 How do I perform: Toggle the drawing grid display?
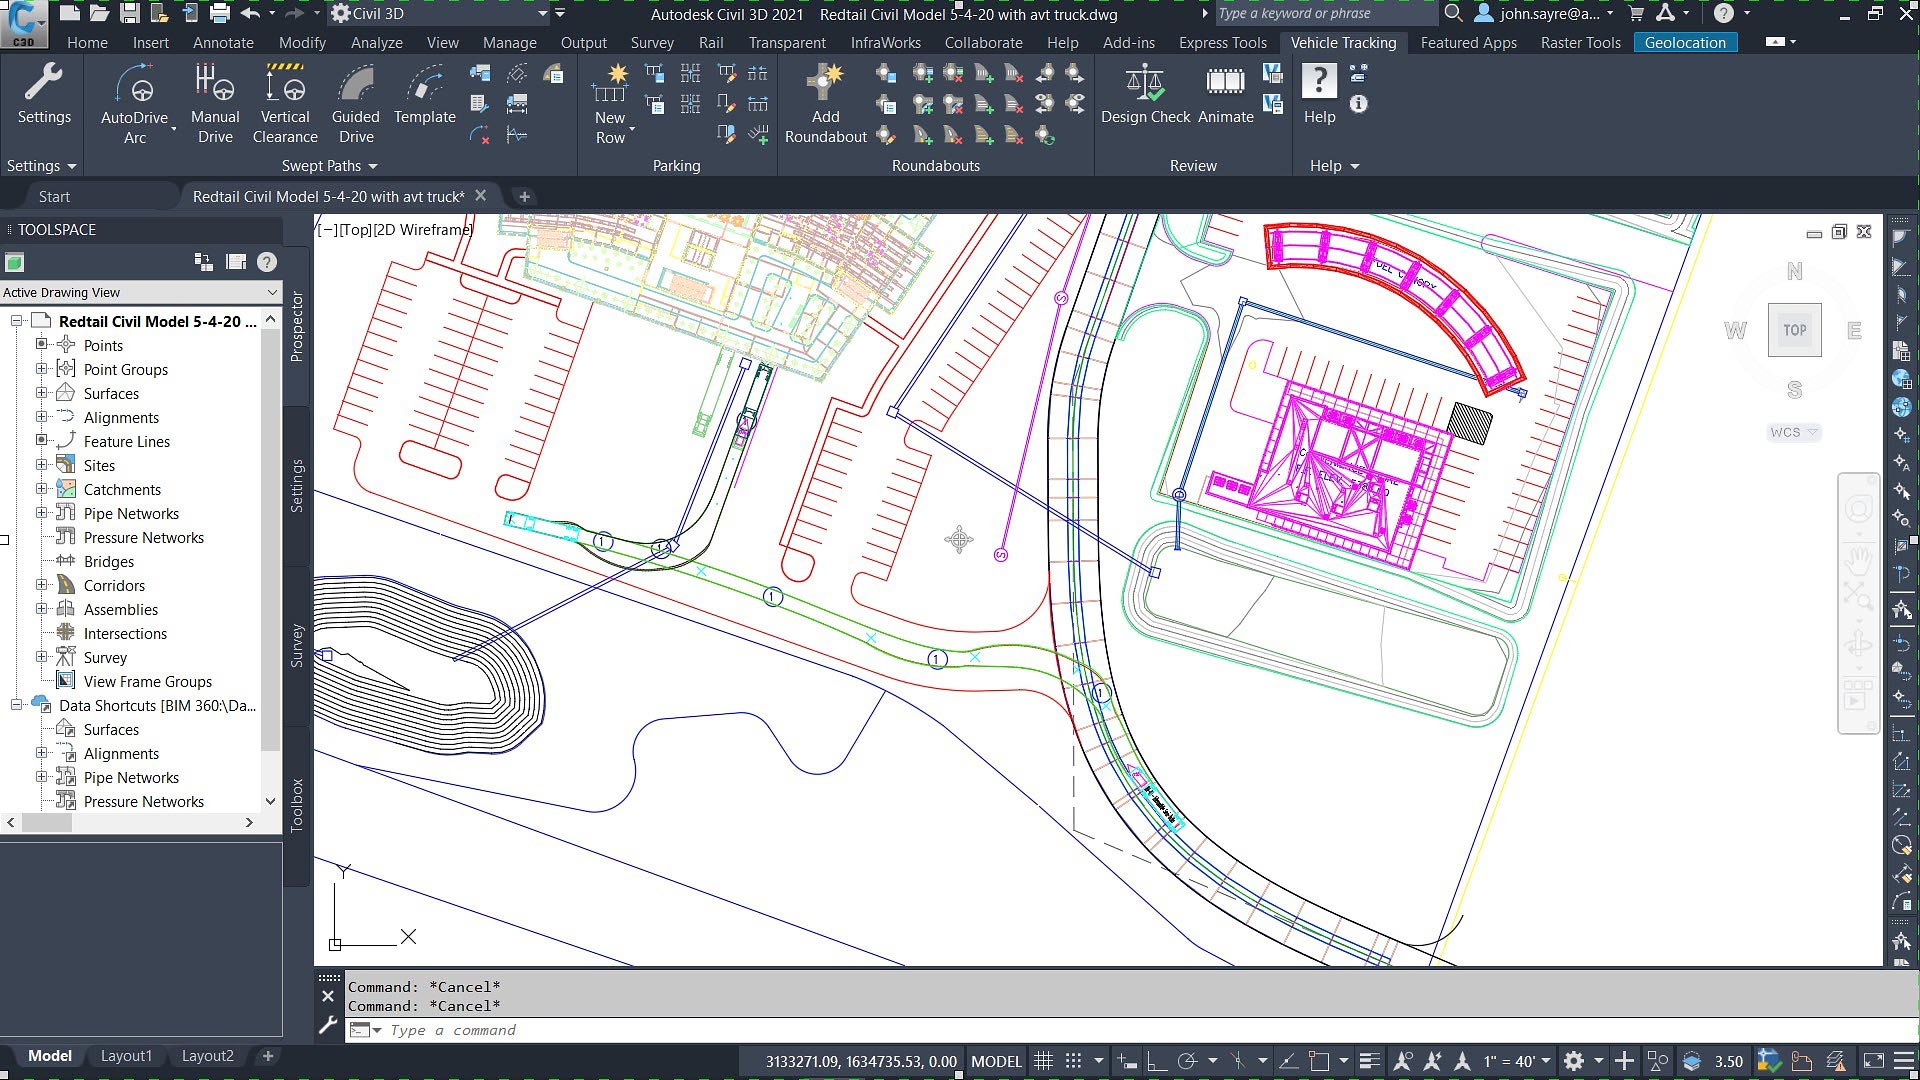pyautogui.click(x=1043, y=1061)
